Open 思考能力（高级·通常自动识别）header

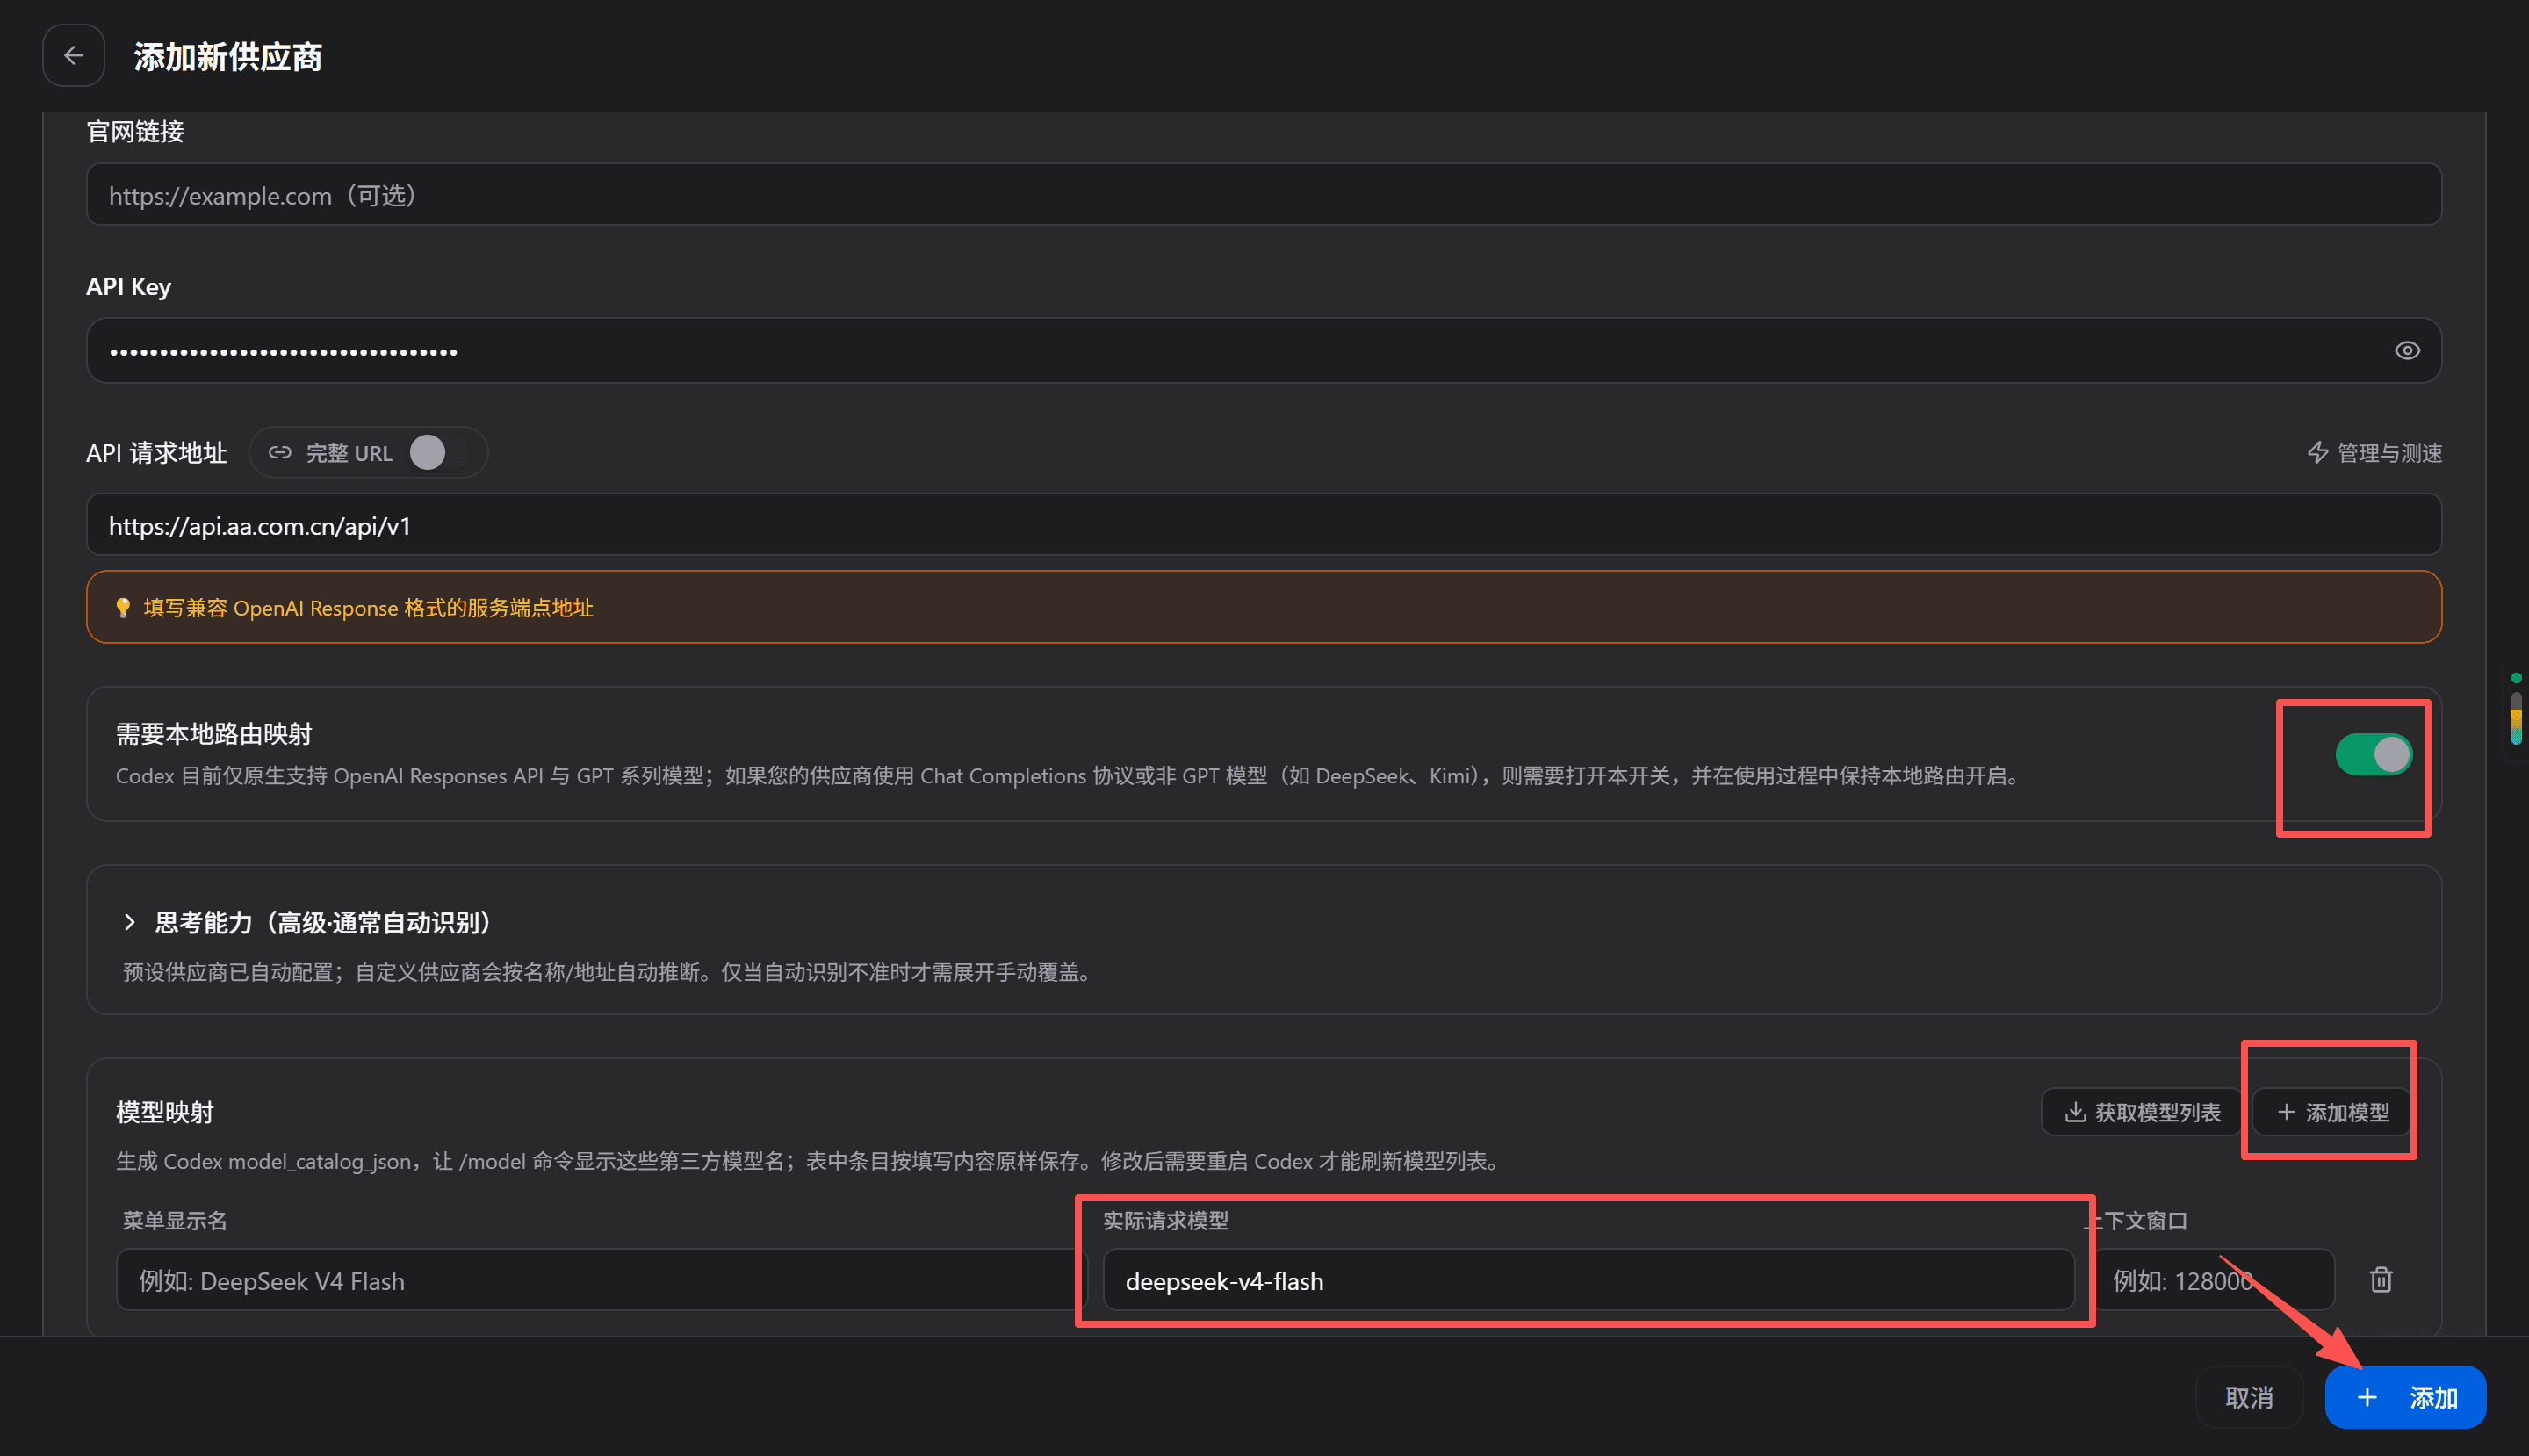pos(323,922)
